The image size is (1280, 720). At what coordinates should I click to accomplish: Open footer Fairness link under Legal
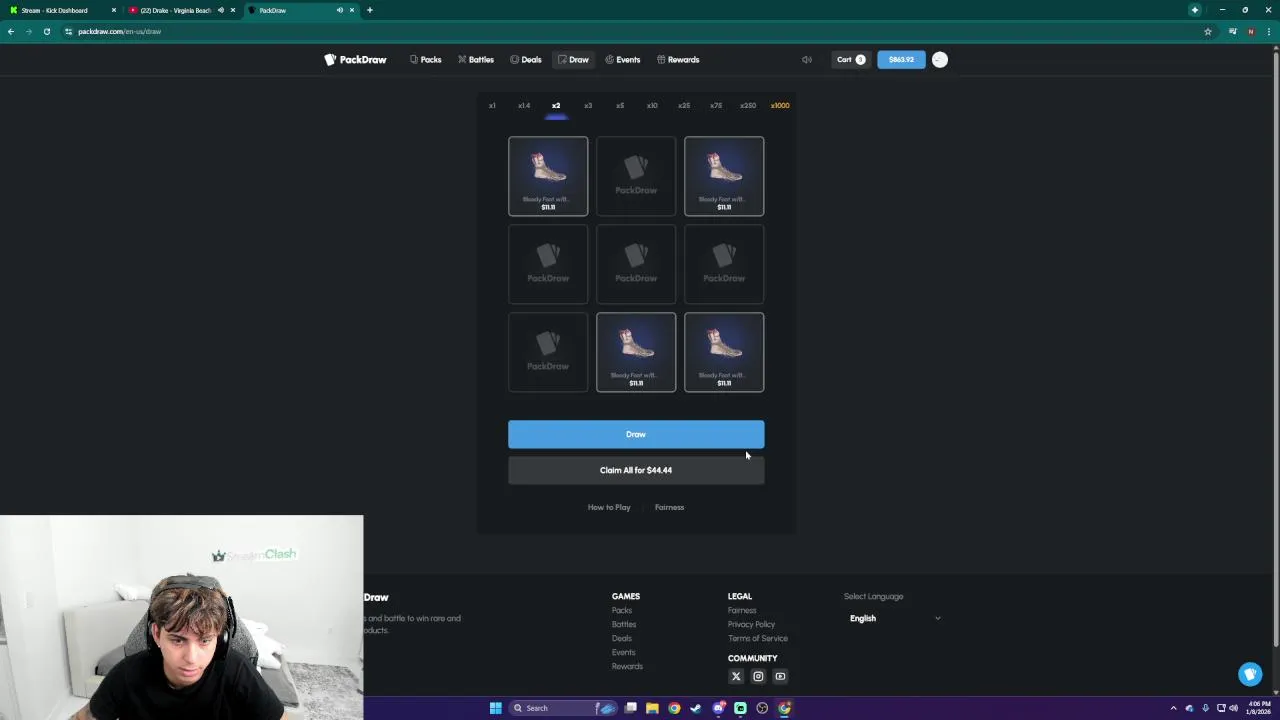742,610
